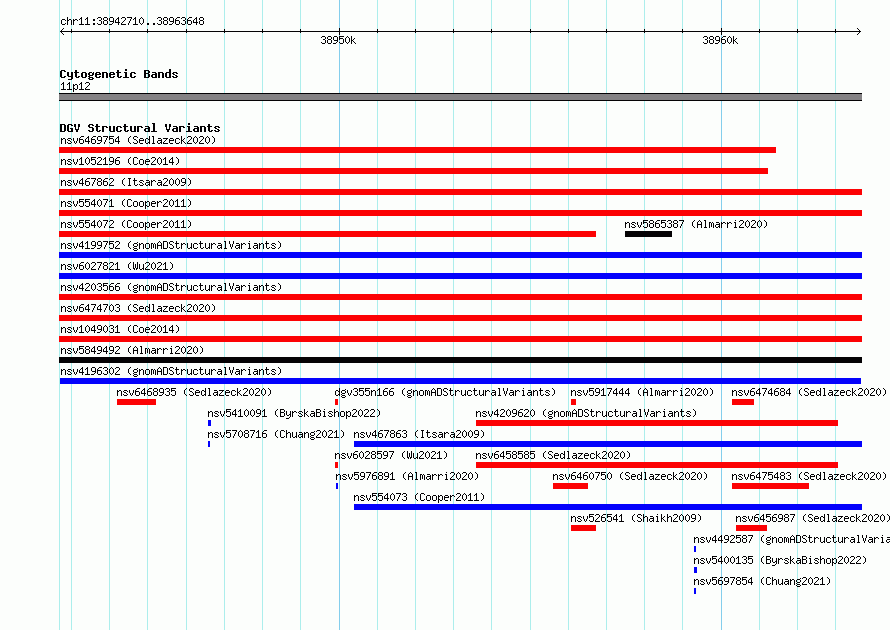The width and height of the screenshot is (890, 630).
Task: Select nsv5865387 (Almarri2020) label
Action: click(696, 224)
